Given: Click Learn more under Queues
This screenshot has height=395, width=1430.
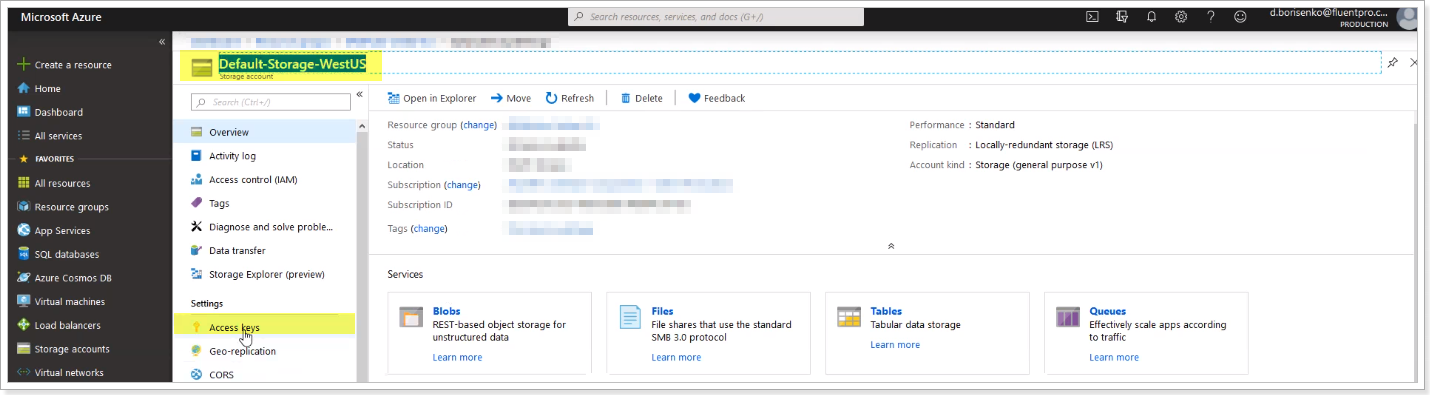Looking at the screenshot, I should pyautogui.click(x=1114, y=357).
